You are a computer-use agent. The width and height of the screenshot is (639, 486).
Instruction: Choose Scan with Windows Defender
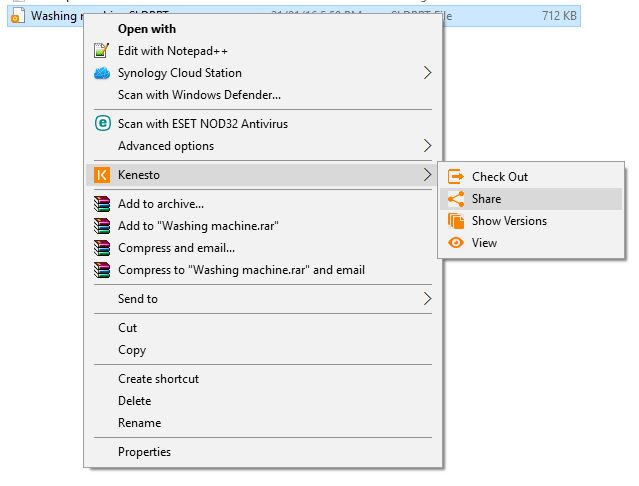point(263,95)
